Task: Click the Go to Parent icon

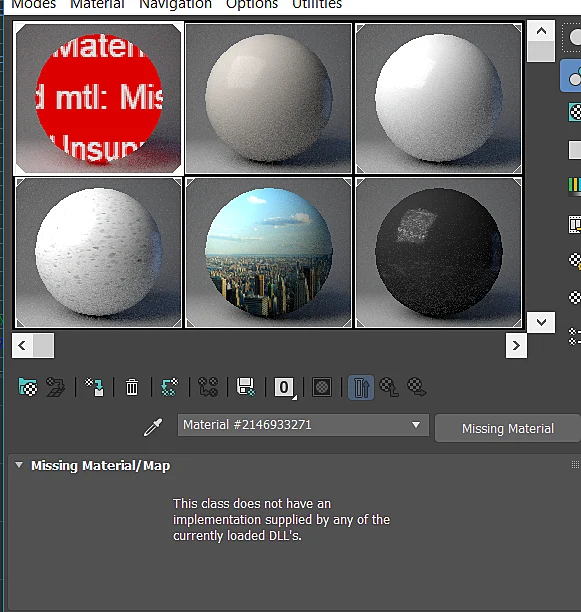Action: [x=389, y=387]
